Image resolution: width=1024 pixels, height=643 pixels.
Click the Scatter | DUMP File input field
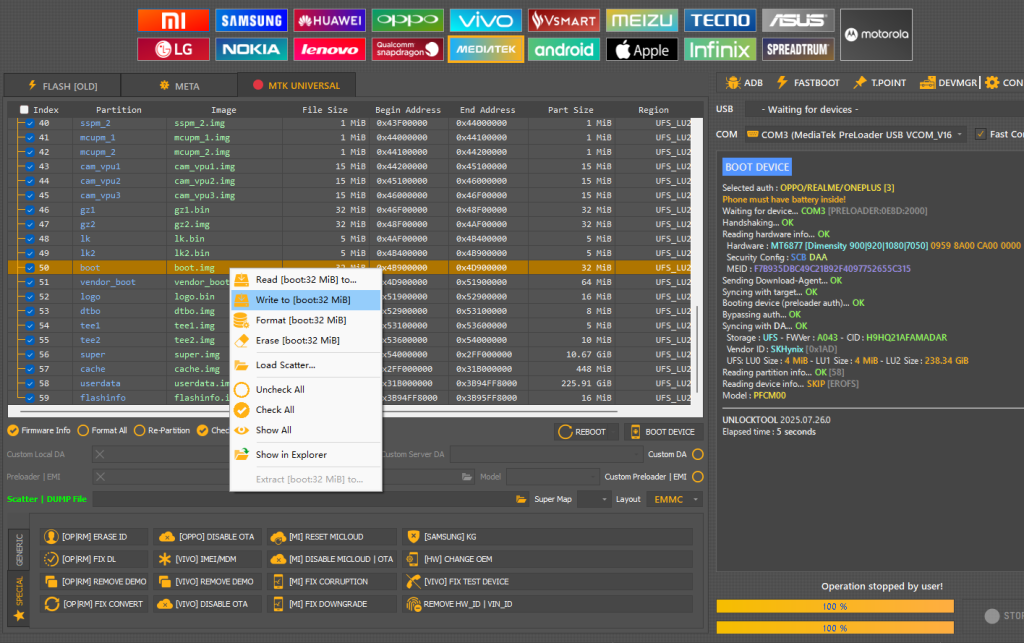click(x=303, y=499)
